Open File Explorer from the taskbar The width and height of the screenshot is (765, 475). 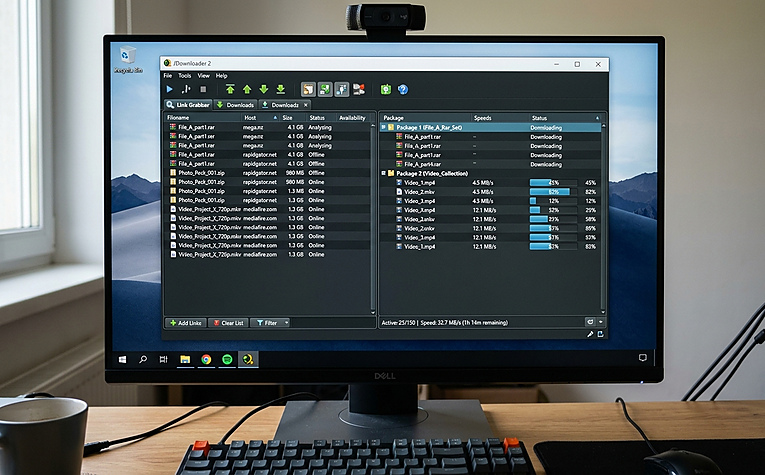pyautogui.click(x=185, y=359)
